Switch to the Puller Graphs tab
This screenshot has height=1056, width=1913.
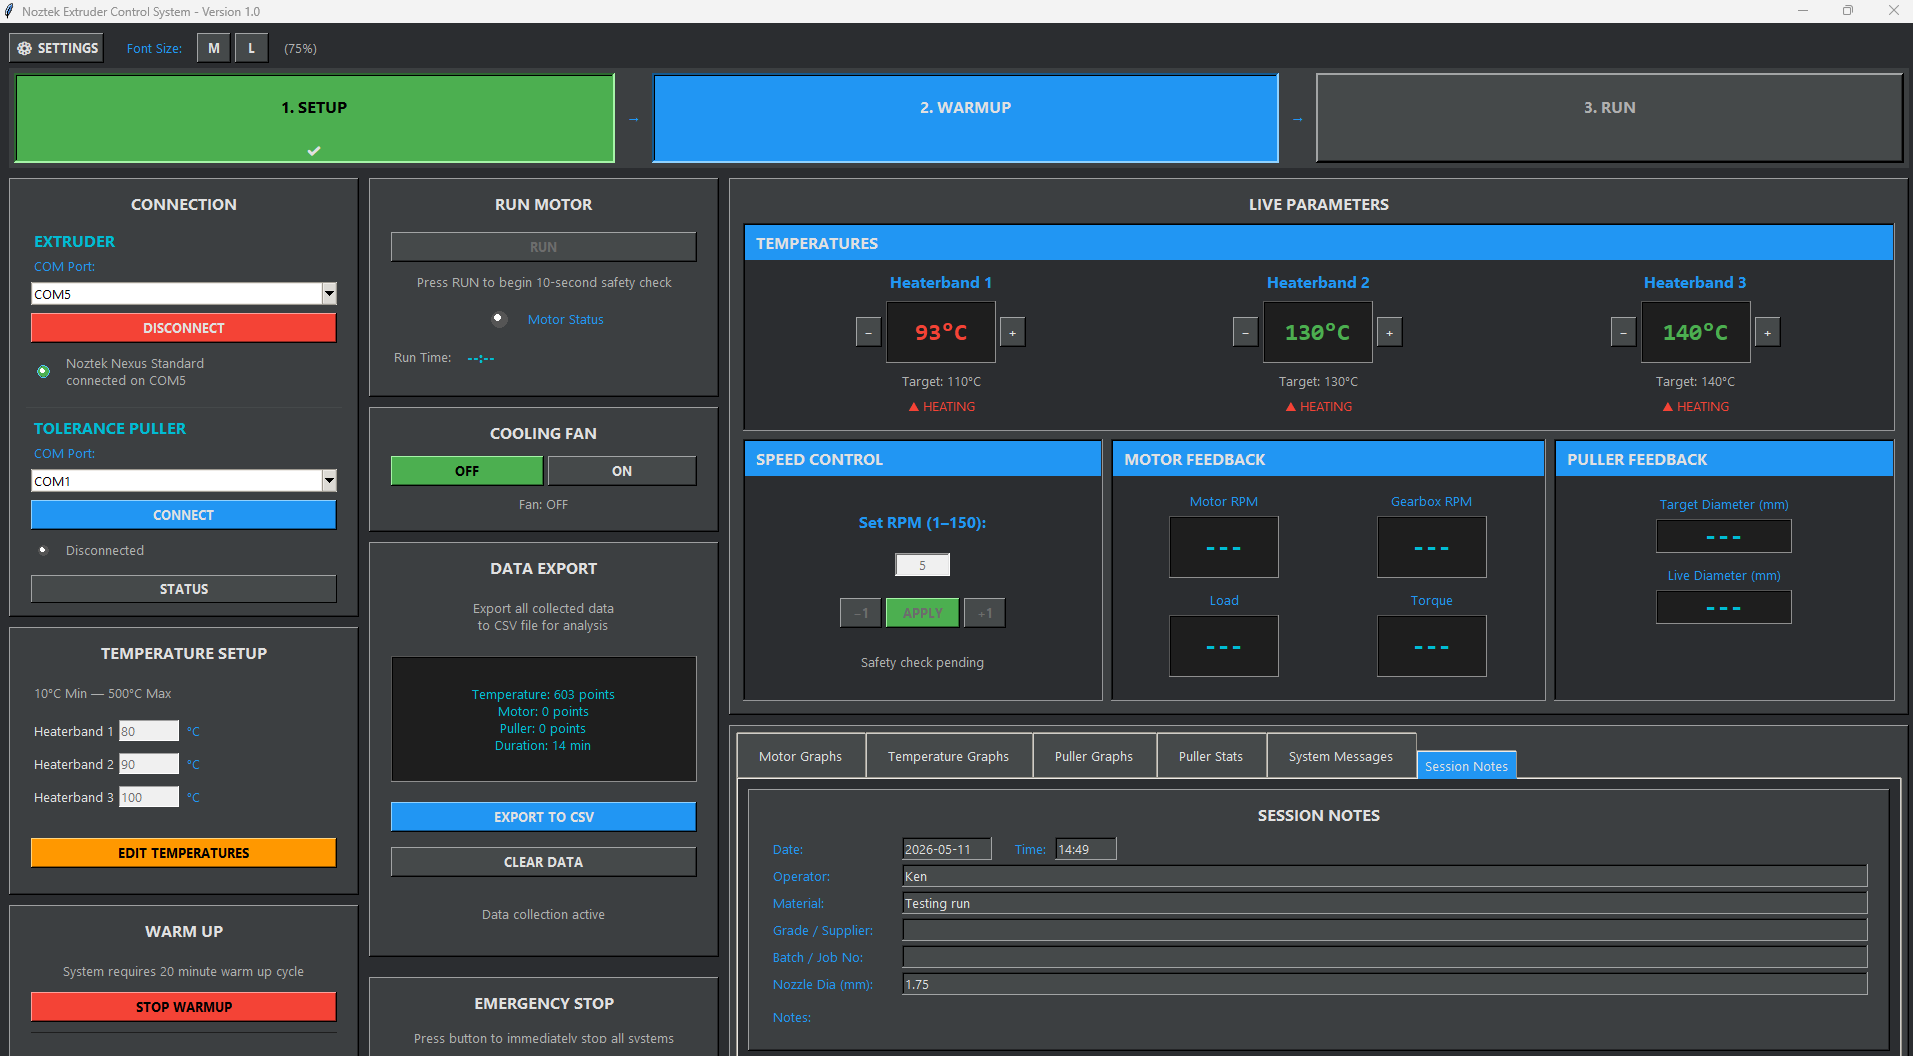pyautogui.click(x=1094, y=756)
